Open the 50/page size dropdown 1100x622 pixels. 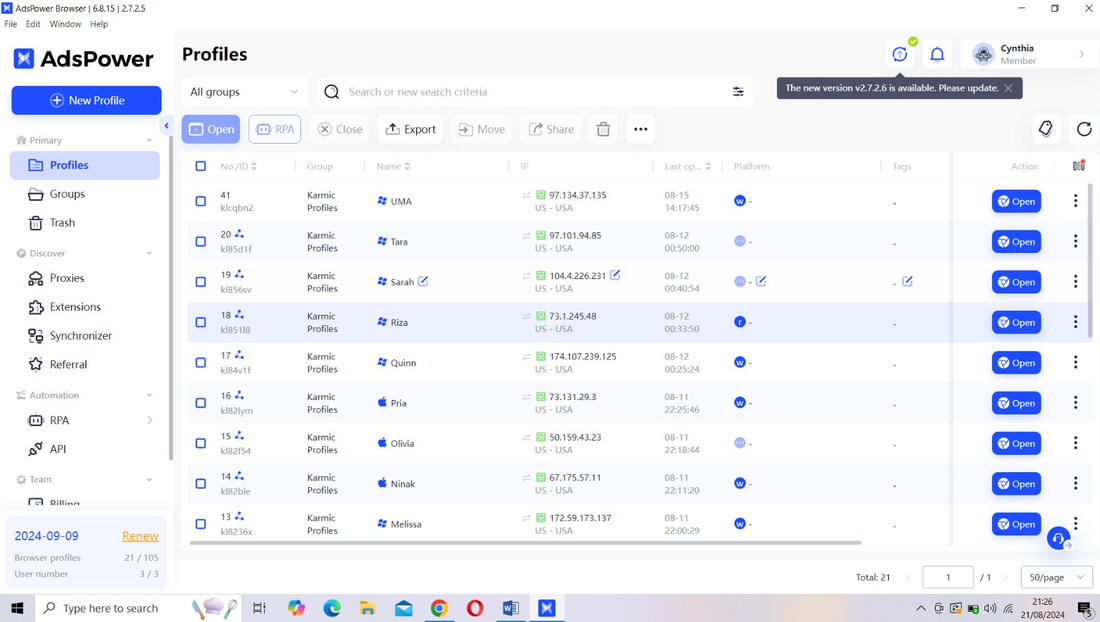click(1056, 577)
